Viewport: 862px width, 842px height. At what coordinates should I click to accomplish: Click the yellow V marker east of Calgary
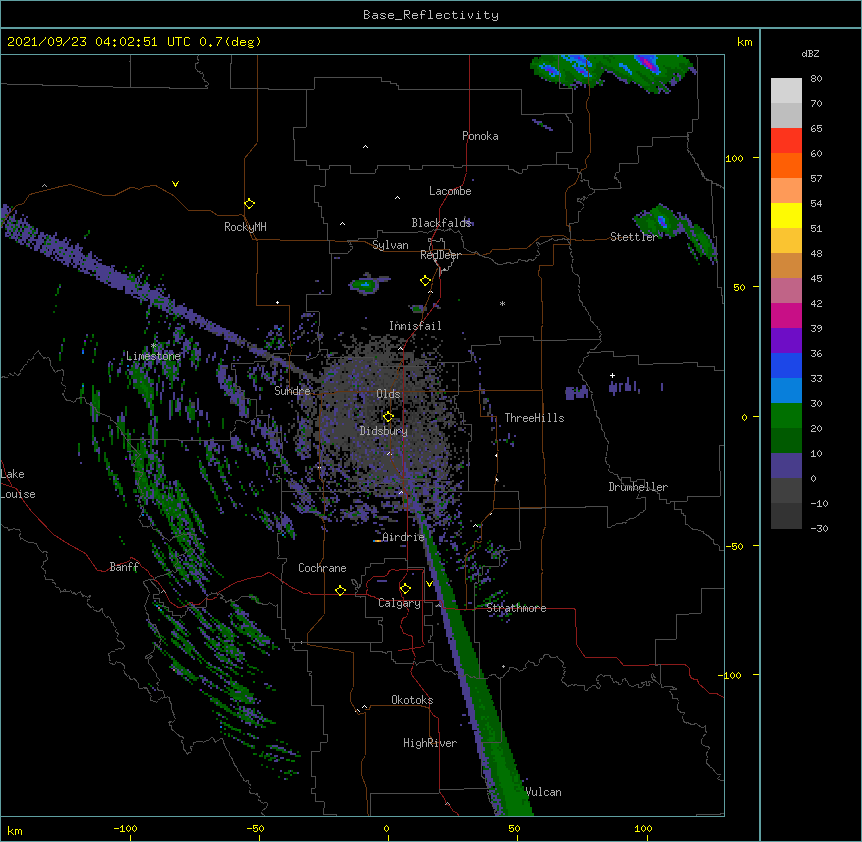tap(429, 583)
